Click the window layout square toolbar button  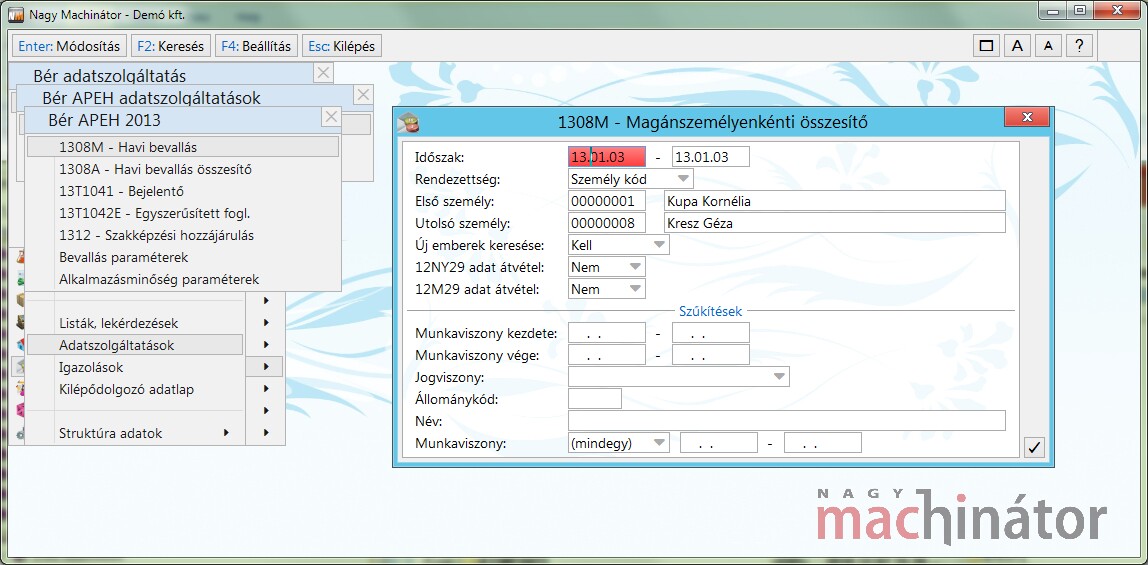pos(986,46)
